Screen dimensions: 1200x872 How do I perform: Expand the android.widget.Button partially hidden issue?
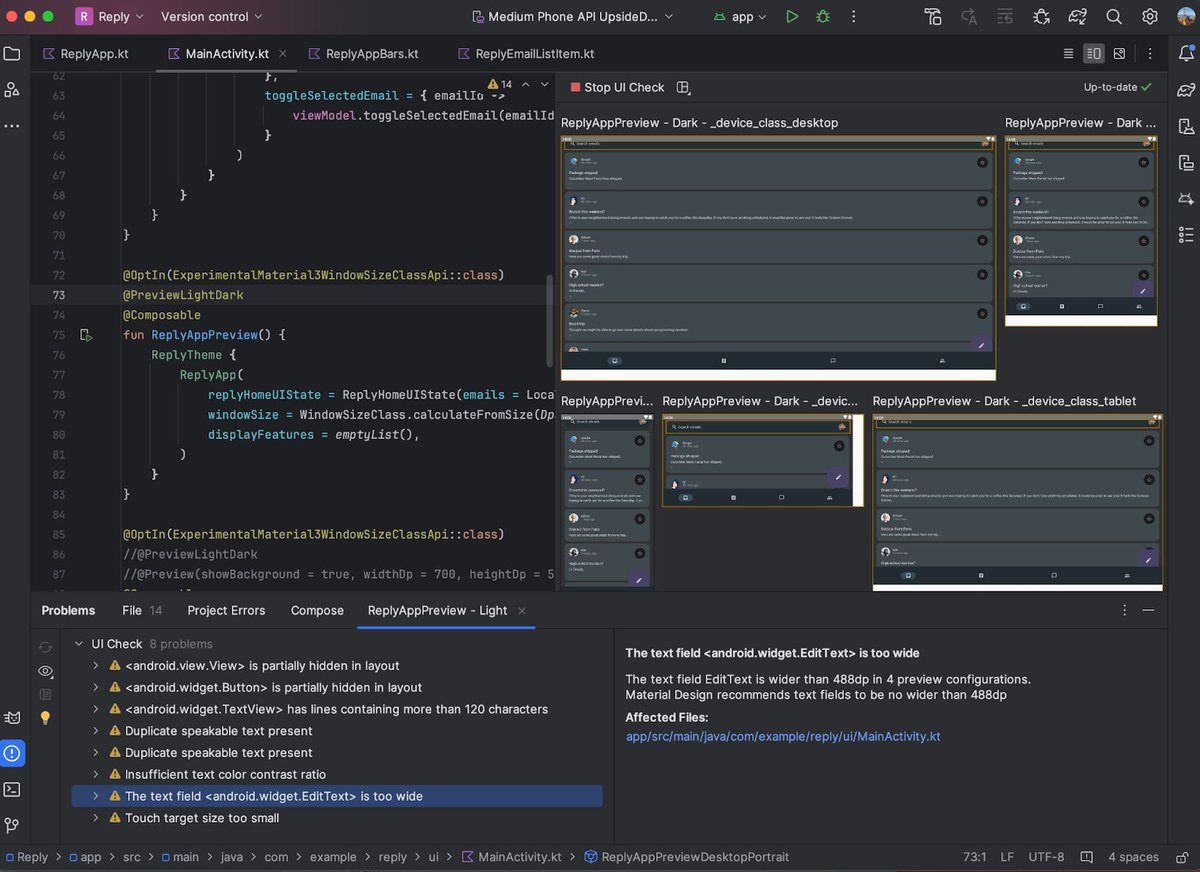(x=96, y=688)
